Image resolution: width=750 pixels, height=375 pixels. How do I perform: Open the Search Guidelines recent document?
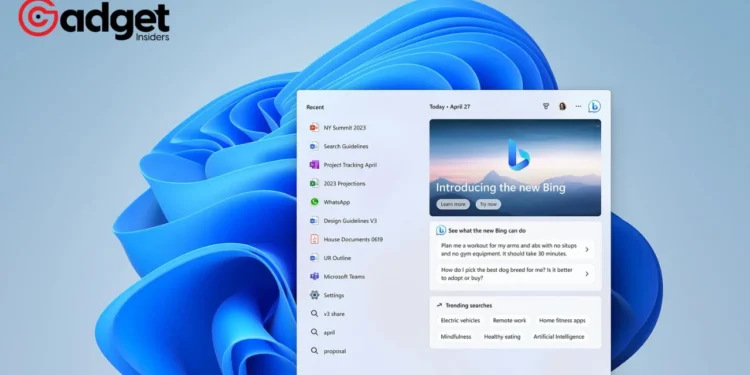[x=346, y=146]
